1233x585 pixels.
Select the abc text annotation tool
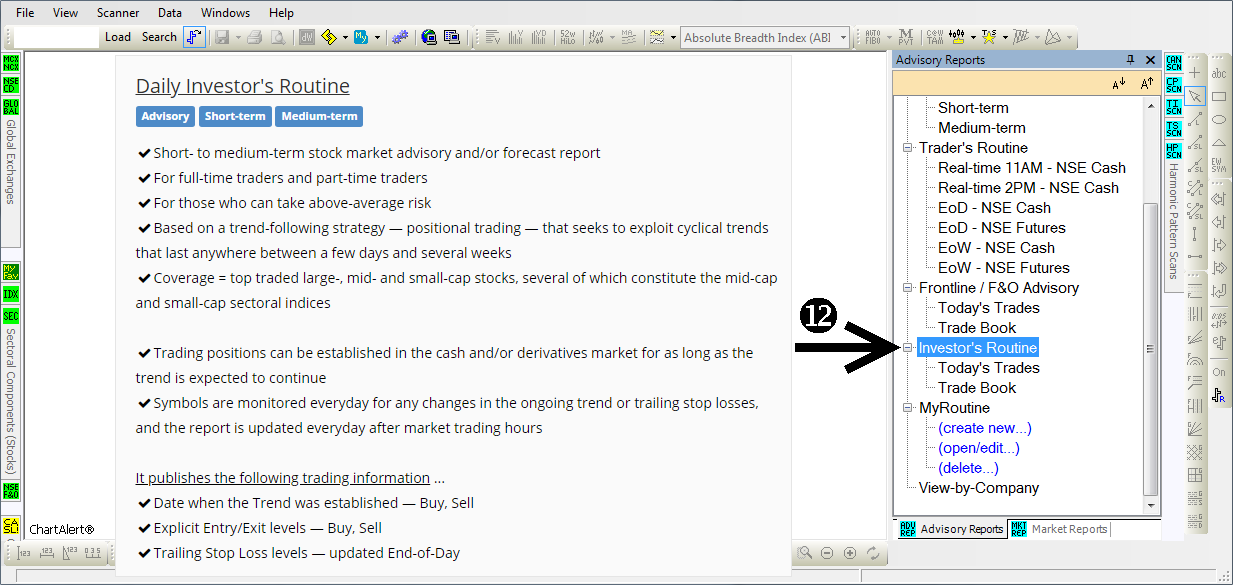pos(1219,73)
